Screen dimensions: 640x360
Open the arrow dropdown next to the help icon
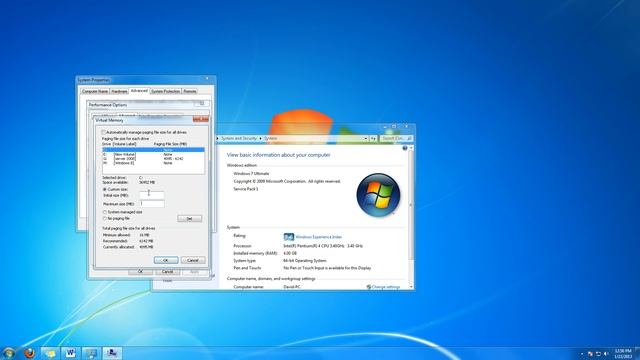pyautogui.click(x=411, y=148)
